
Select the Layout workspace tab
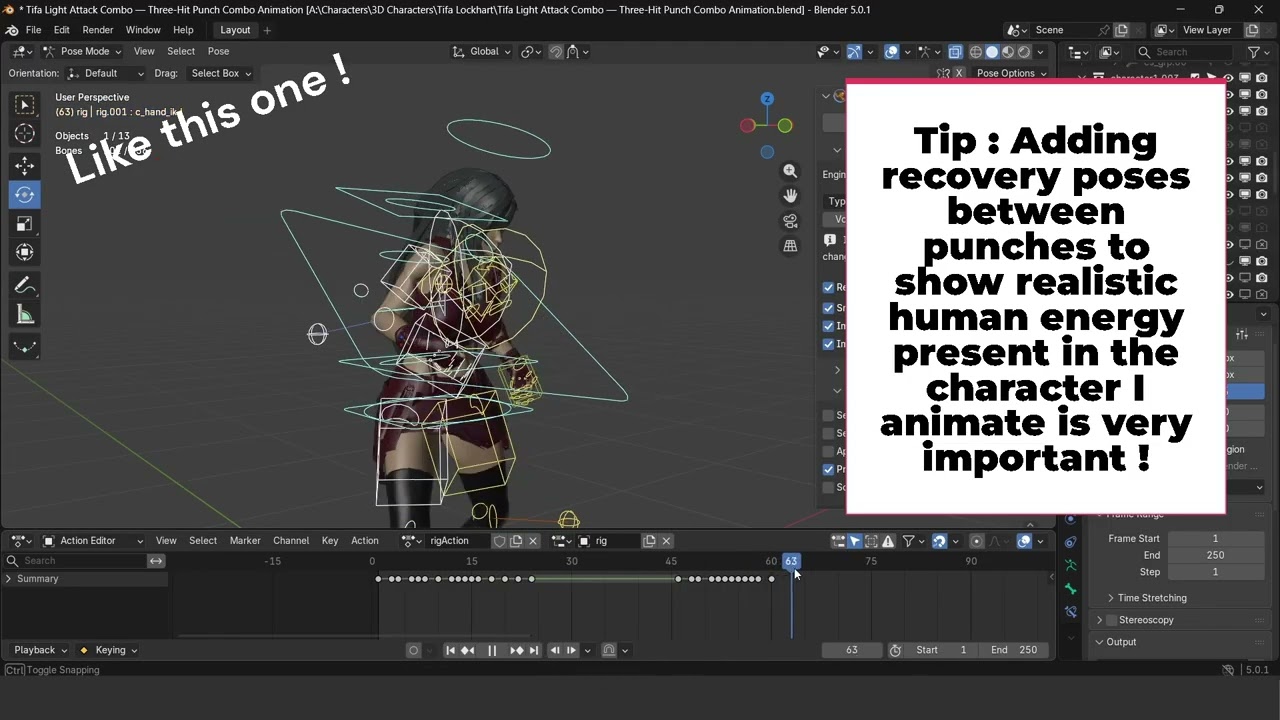point(235,30)
